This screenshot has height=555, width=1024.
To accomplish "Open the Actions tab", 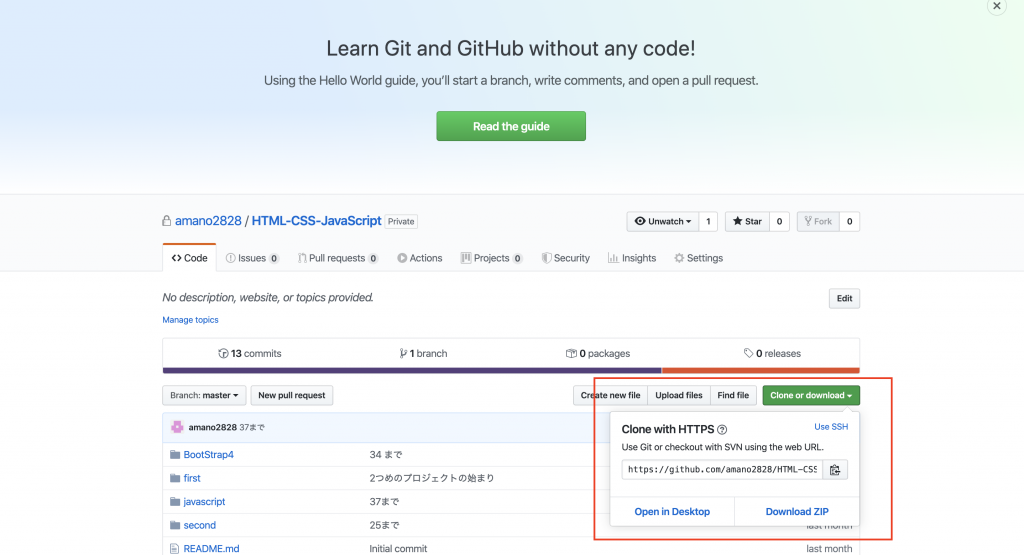I will coord(420,258).
